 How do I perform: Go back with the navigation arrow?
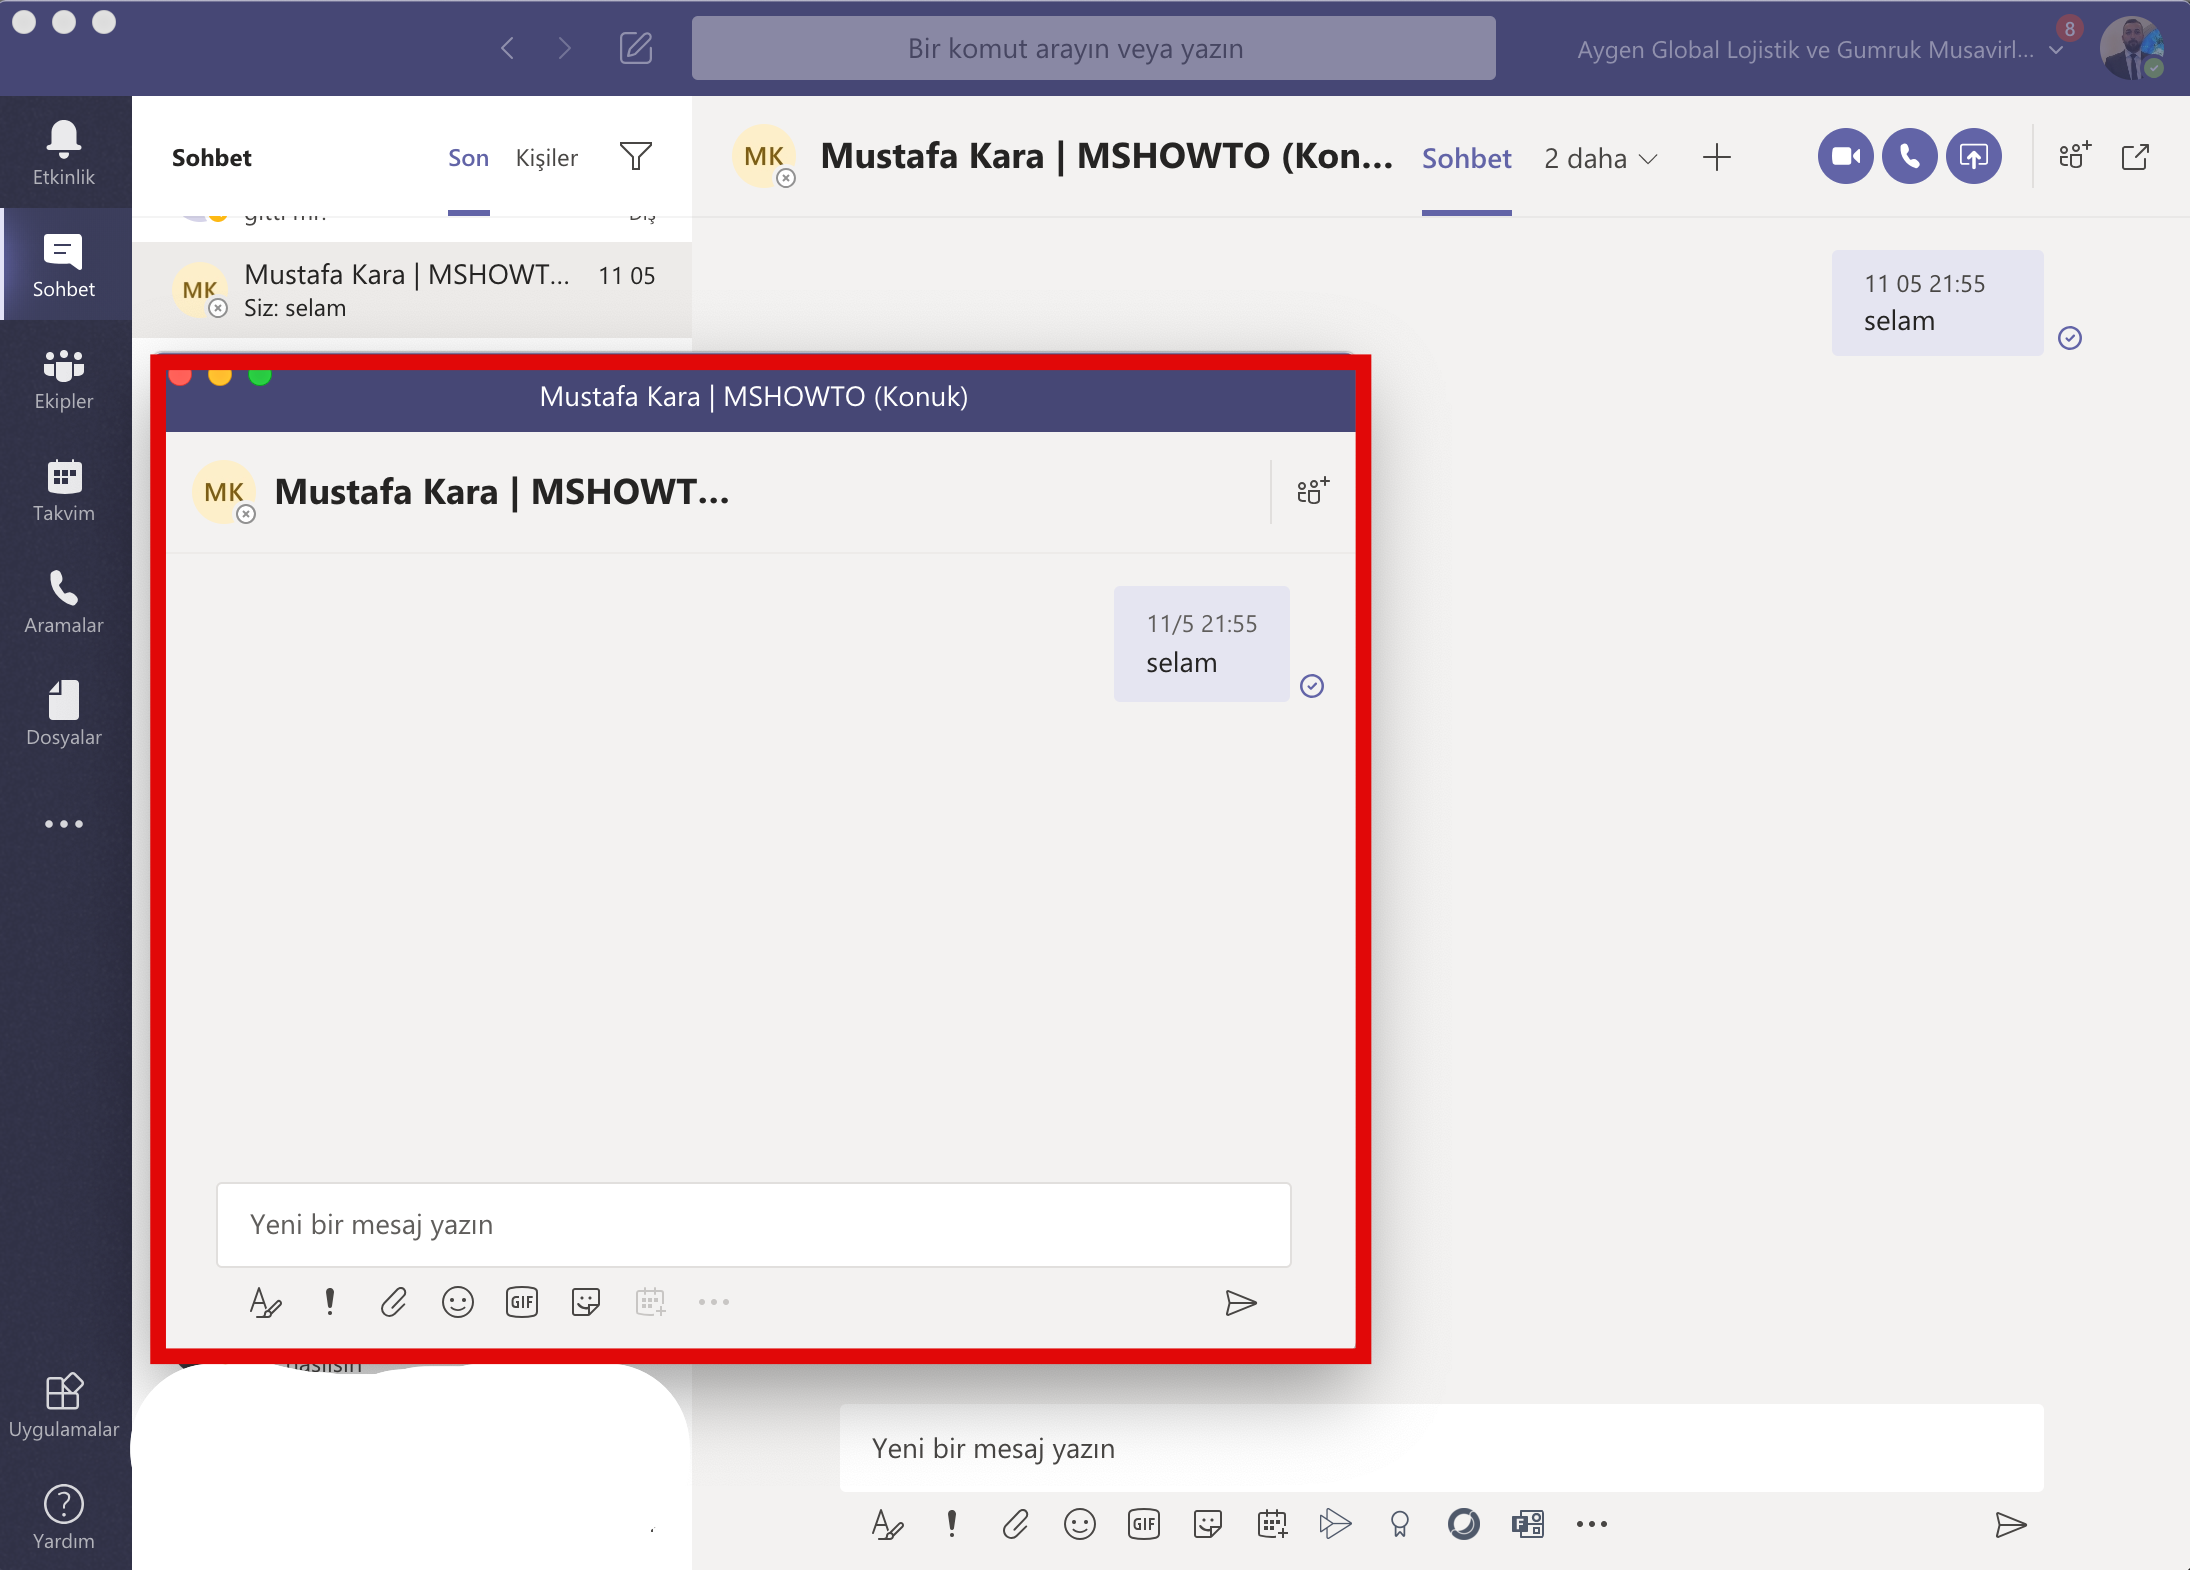click(508, 48)
